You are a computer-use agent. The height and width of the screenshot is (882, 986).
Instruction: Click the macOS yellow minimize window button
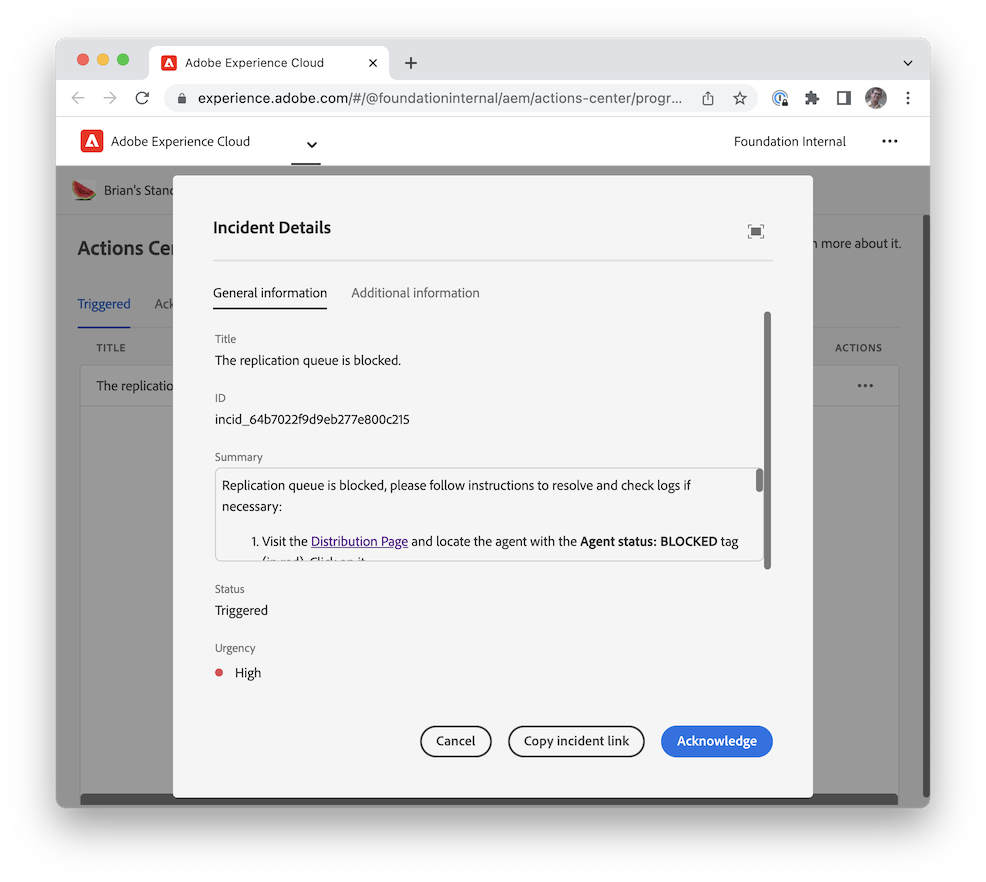[103, 60]
